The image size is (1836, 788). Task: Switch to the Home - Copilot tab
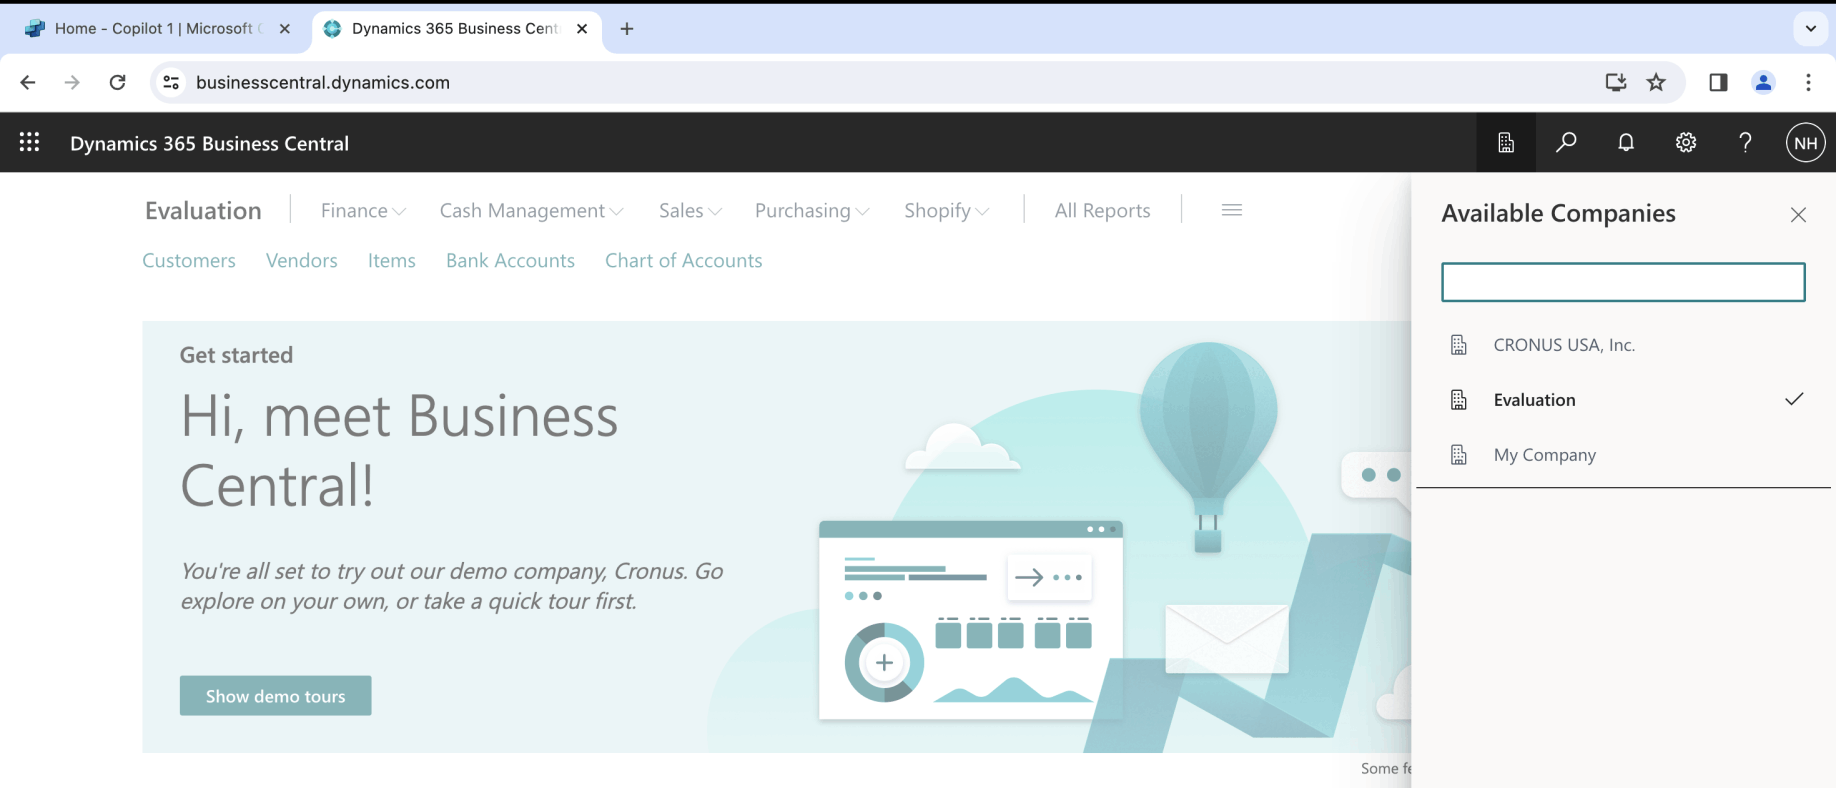click(x=158, y=29)
